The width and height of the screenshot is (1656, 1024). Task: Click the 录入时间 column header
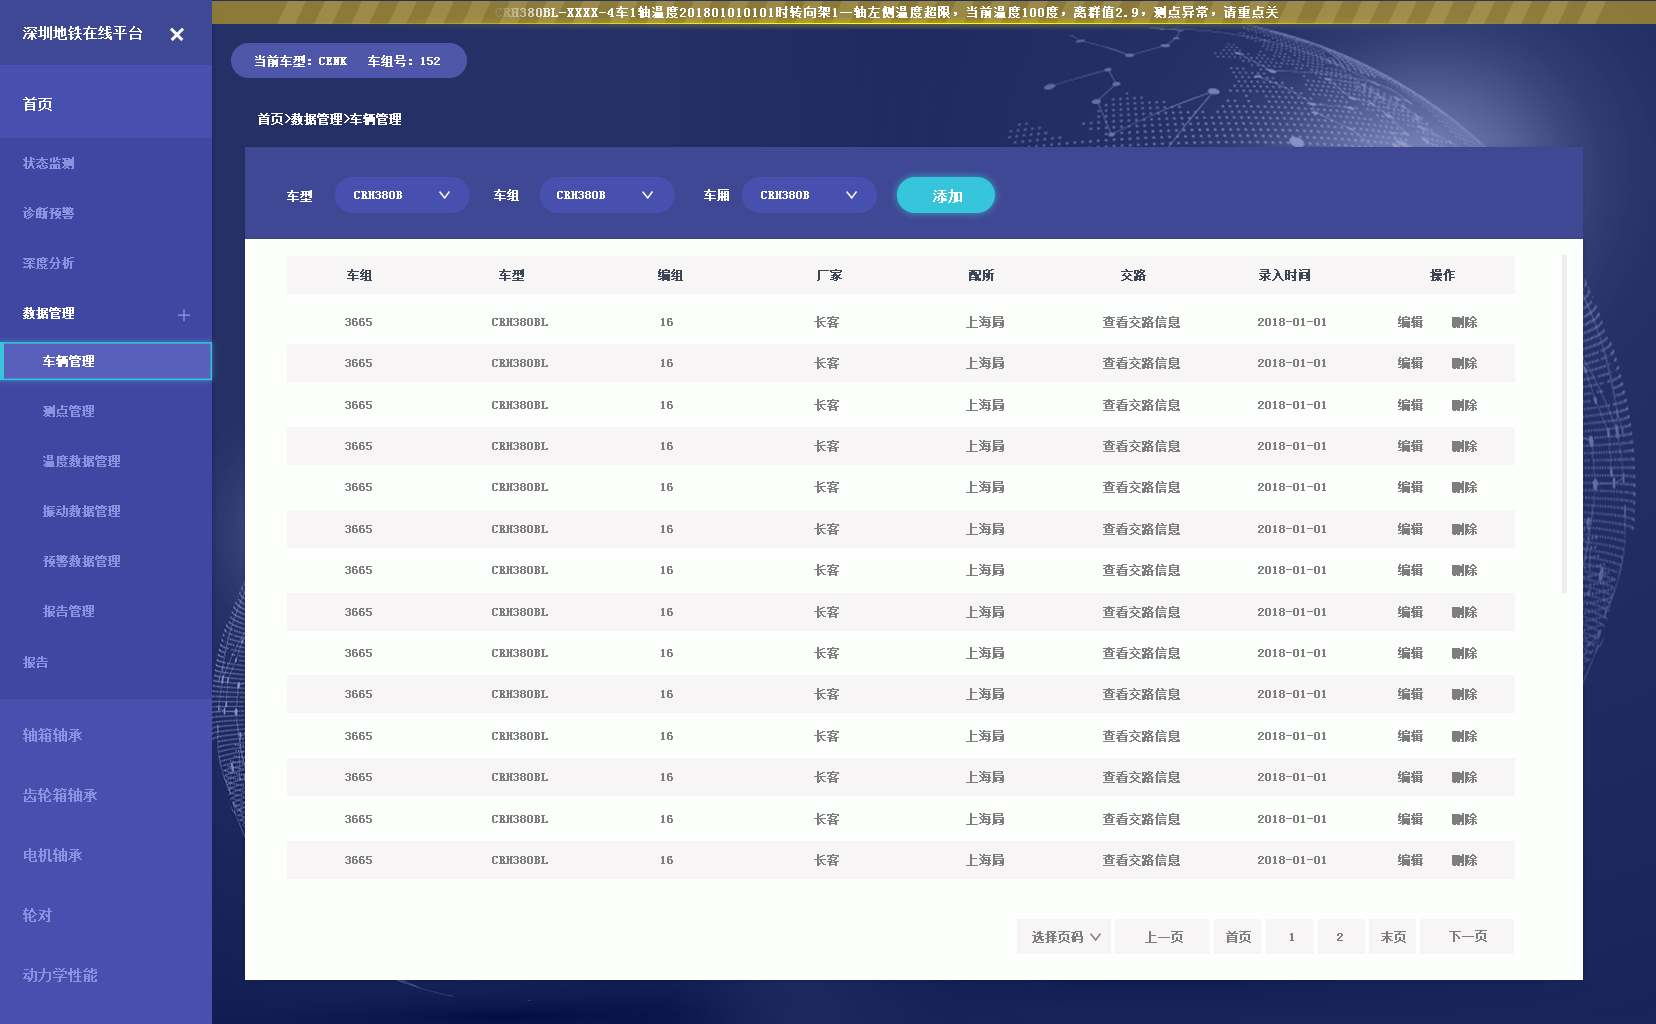[1284, 275]
